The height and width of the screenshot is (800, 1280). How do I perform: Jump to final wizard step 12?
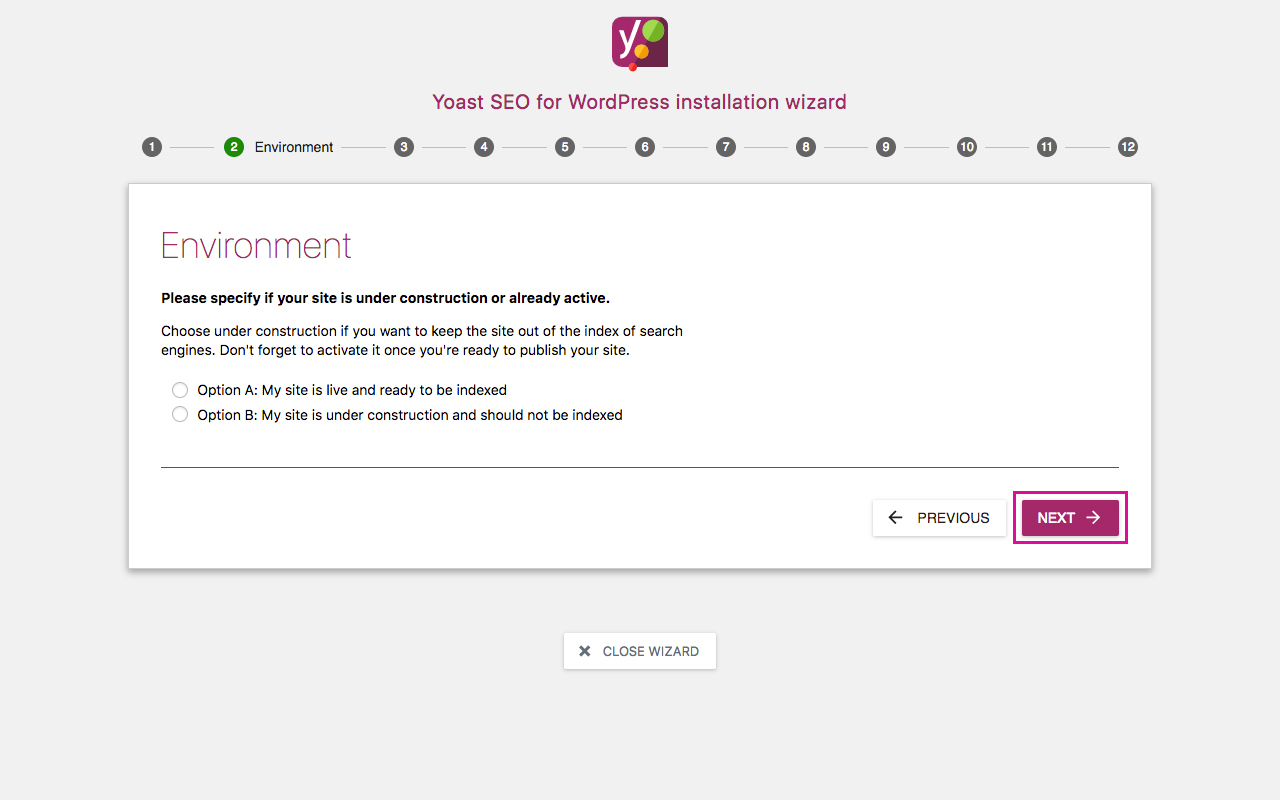[1128, 147]
